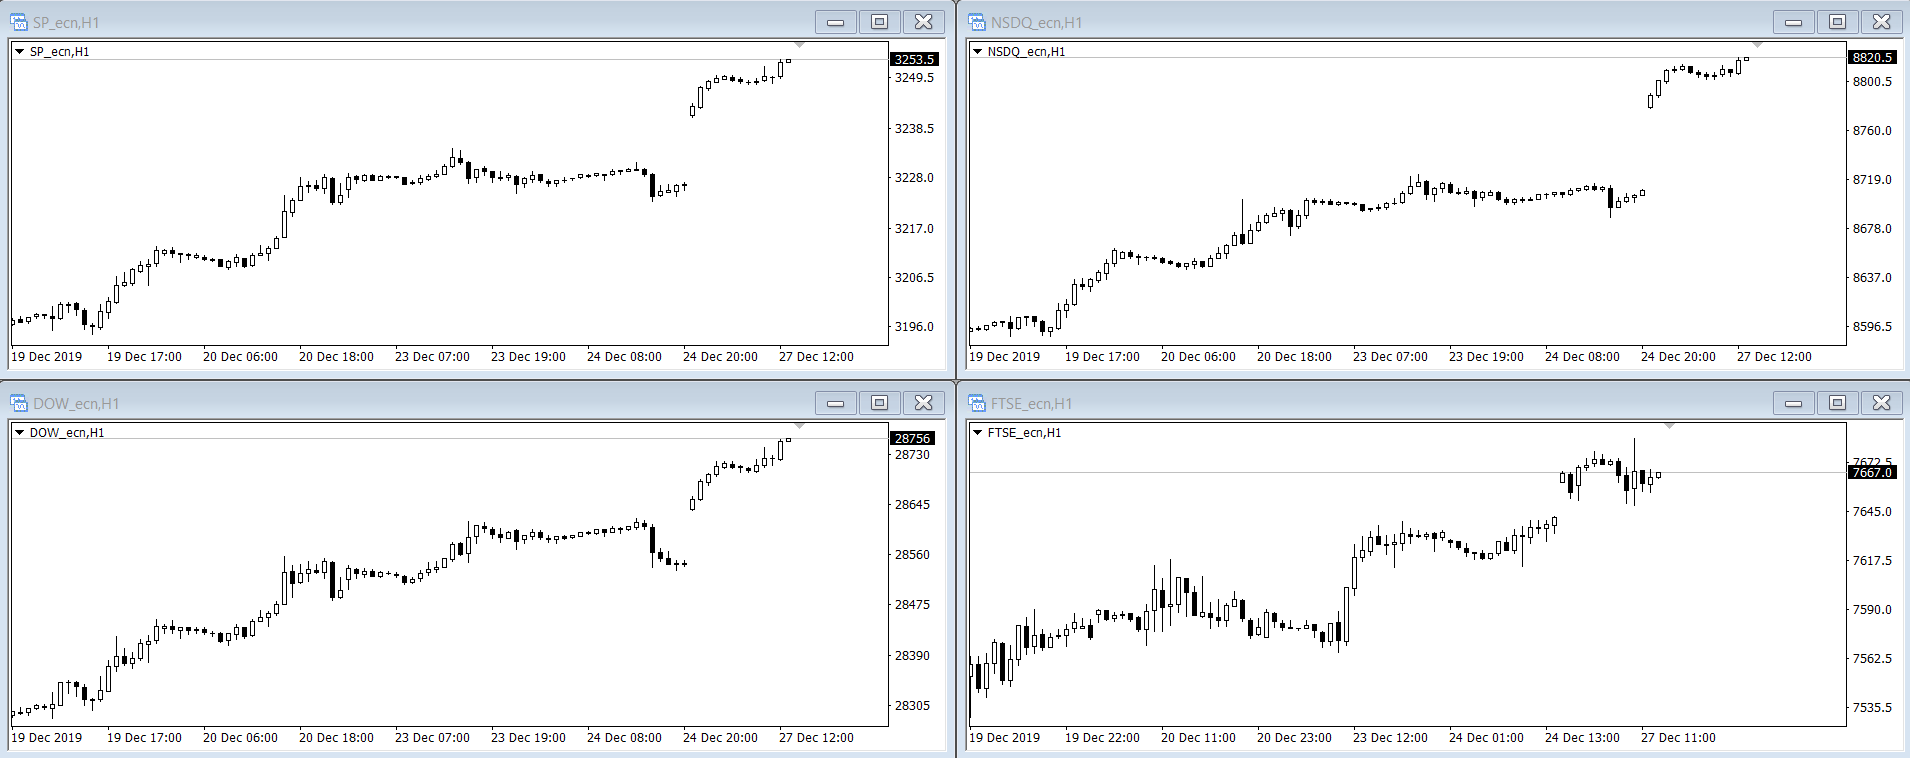Minimize the NSDQ_ecn,H1 chart window

tap(1794, 22)
